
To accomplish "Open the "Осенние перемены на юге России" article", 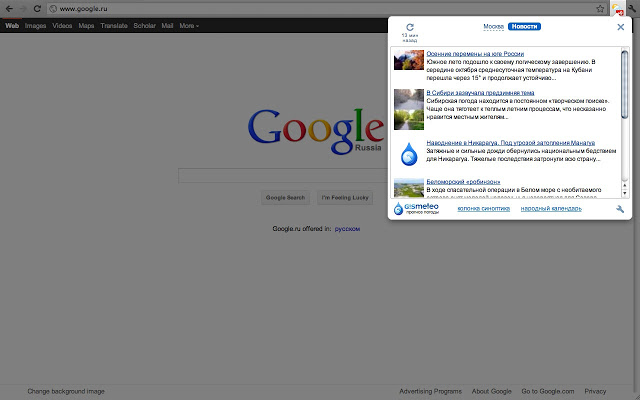I will tap(475, 53).
